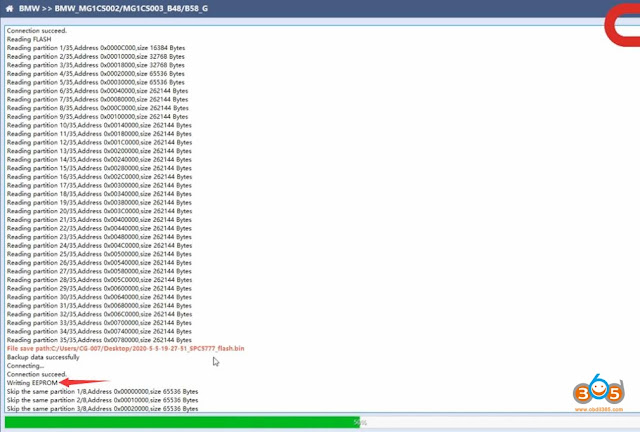Screen dimensions: 640x432
Task: Select log line 'Reading partition 3/35' at 0x00018000
Action: (x=96, y=65)
